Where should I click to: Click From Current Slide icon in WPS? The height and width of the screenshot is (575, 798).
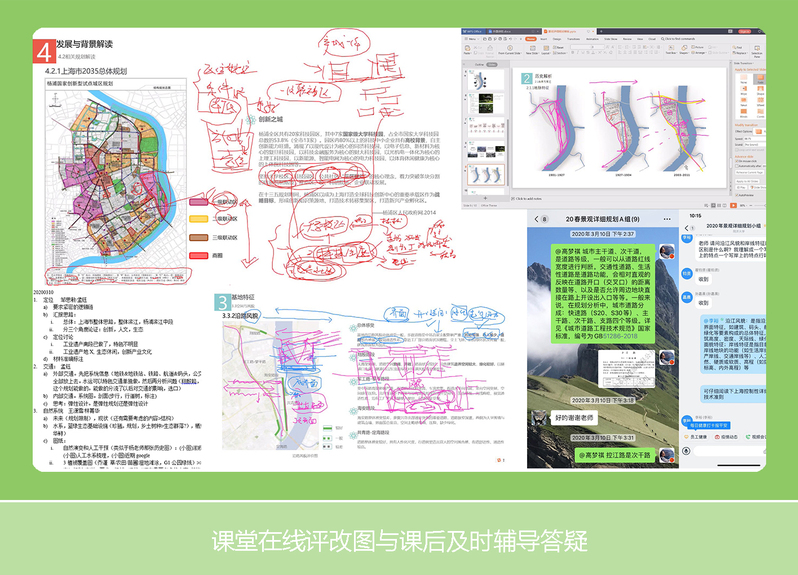(510, 49)
